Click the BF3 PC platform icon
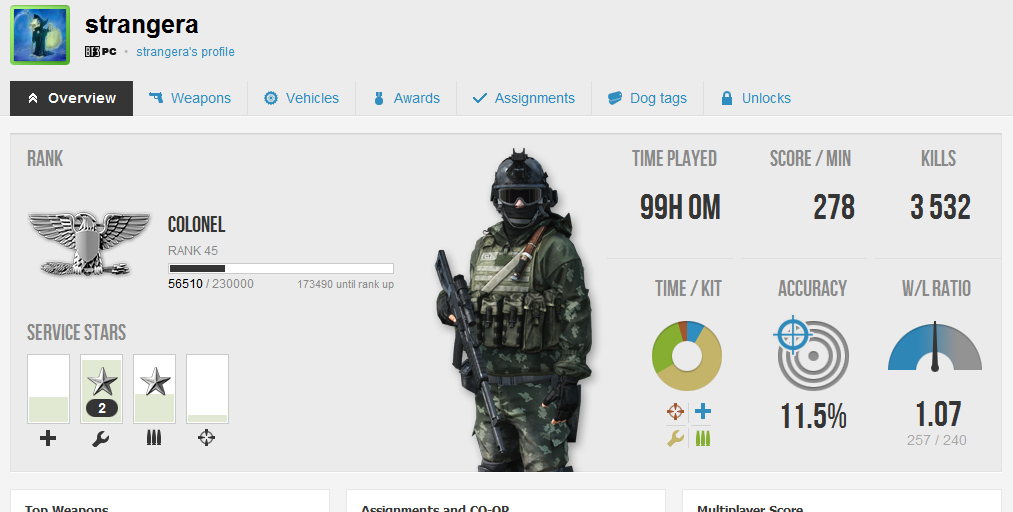 [101, 51]
